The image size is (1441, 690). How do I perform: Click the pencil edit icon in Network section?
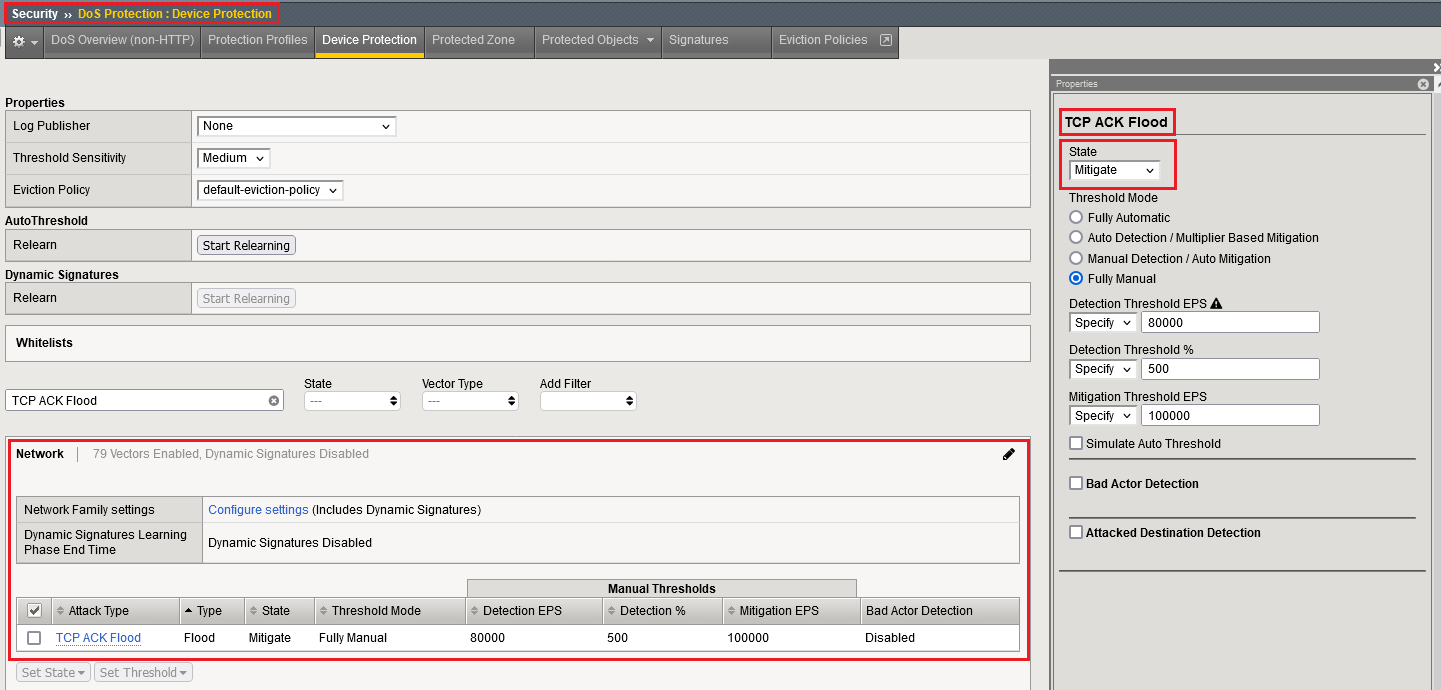point(1008,454)
